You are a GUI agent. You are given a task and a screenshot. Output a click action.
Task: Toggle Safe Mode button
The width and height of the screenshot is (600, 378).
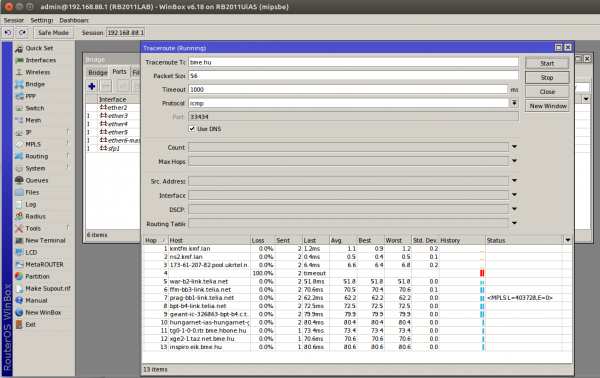pyautogui.click(x=53, y=33)
